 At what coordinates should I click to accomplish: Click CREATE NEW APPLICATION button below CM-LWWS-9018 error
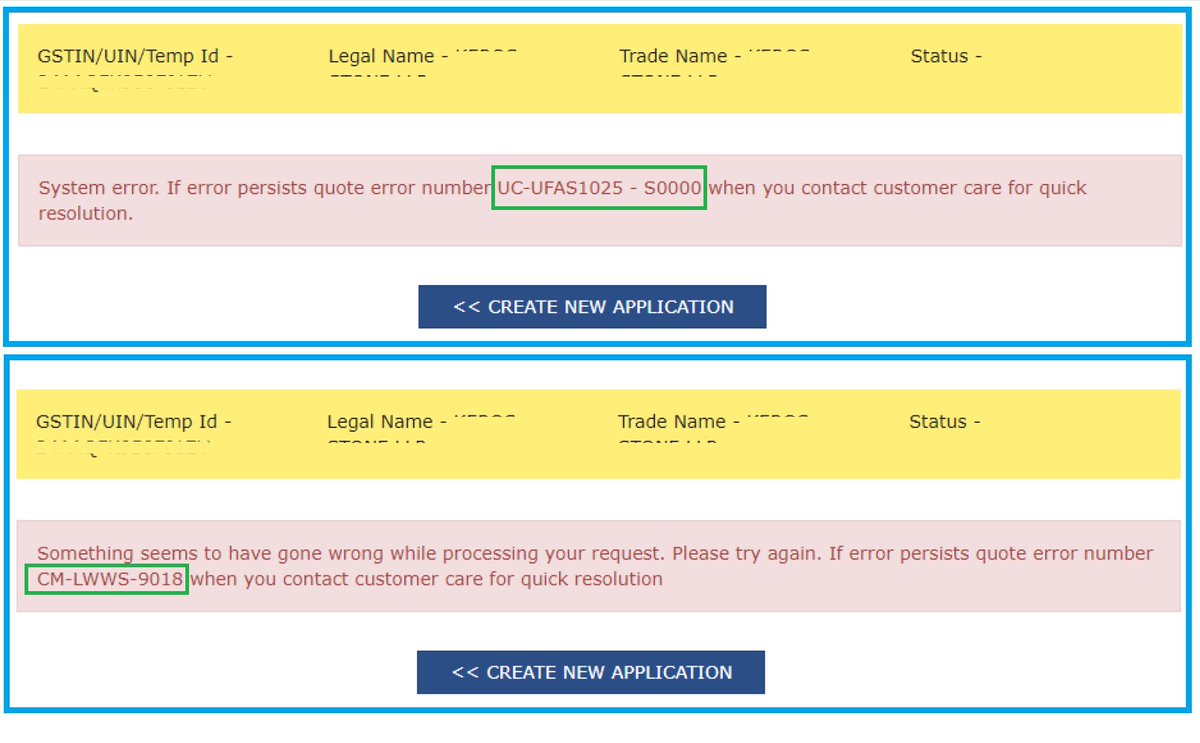(x=591, y=672)
